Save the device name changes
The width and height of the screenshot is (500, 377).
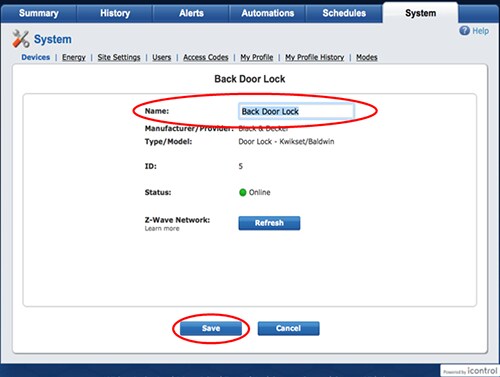click(x=211, y=328)
